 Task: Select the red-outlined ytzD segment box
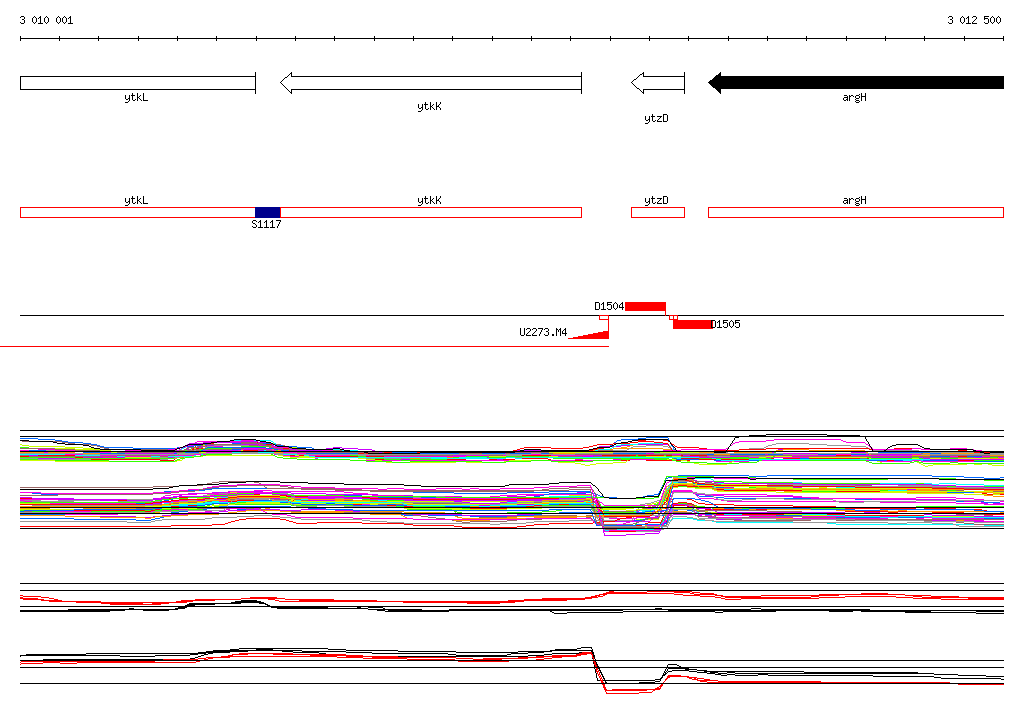658,212
